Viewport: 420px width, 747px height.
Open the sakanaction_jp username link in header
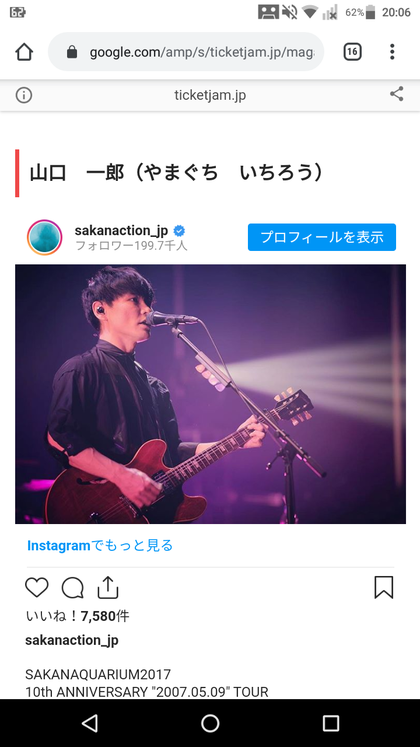(x=121, y=231)
